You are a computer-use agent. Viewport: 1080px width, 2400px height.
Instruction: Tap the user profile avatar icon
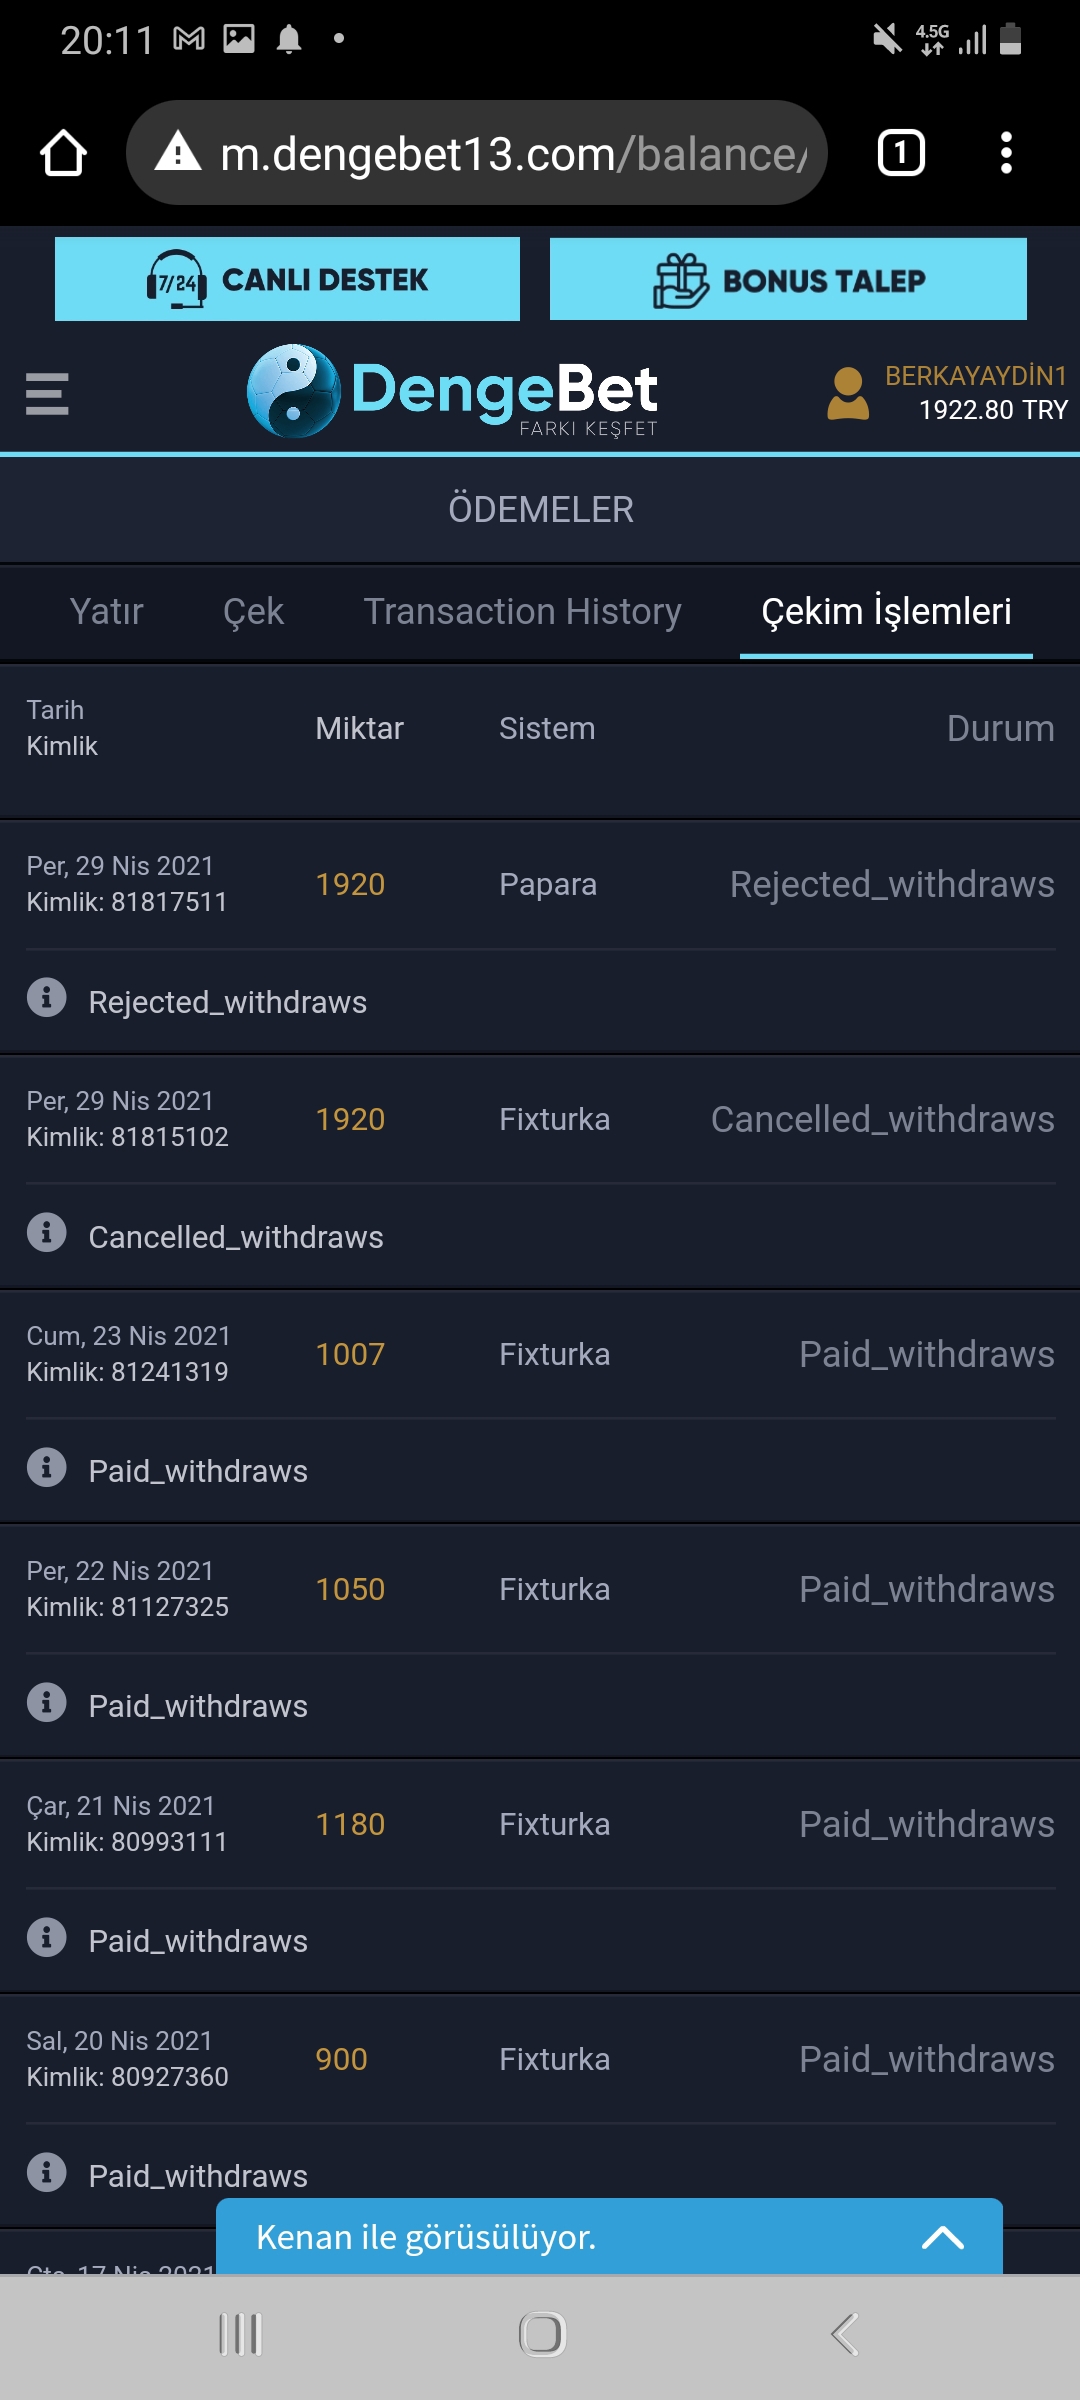(x=848, y=393)
